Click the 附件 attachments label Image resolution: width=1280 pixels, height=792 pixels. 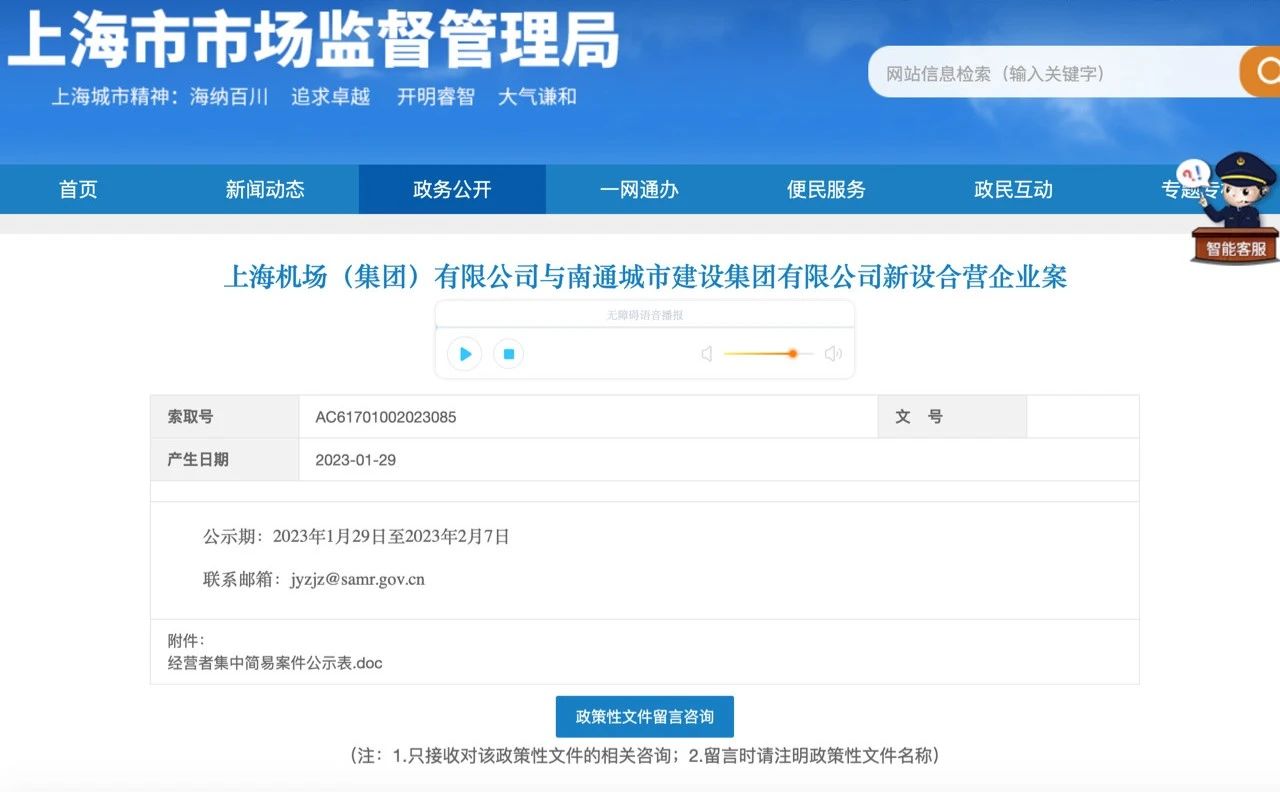pyautogui.click(x=186, y=640)
